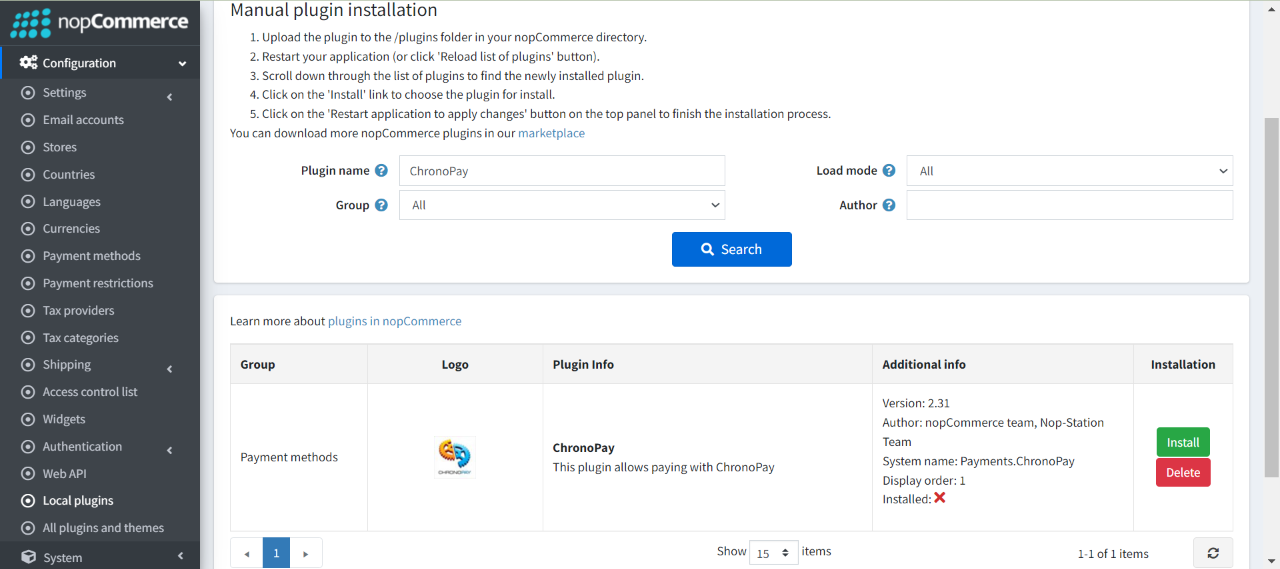1280x569 pixels.
Task: Open the Group help icon
Action: 381,205
